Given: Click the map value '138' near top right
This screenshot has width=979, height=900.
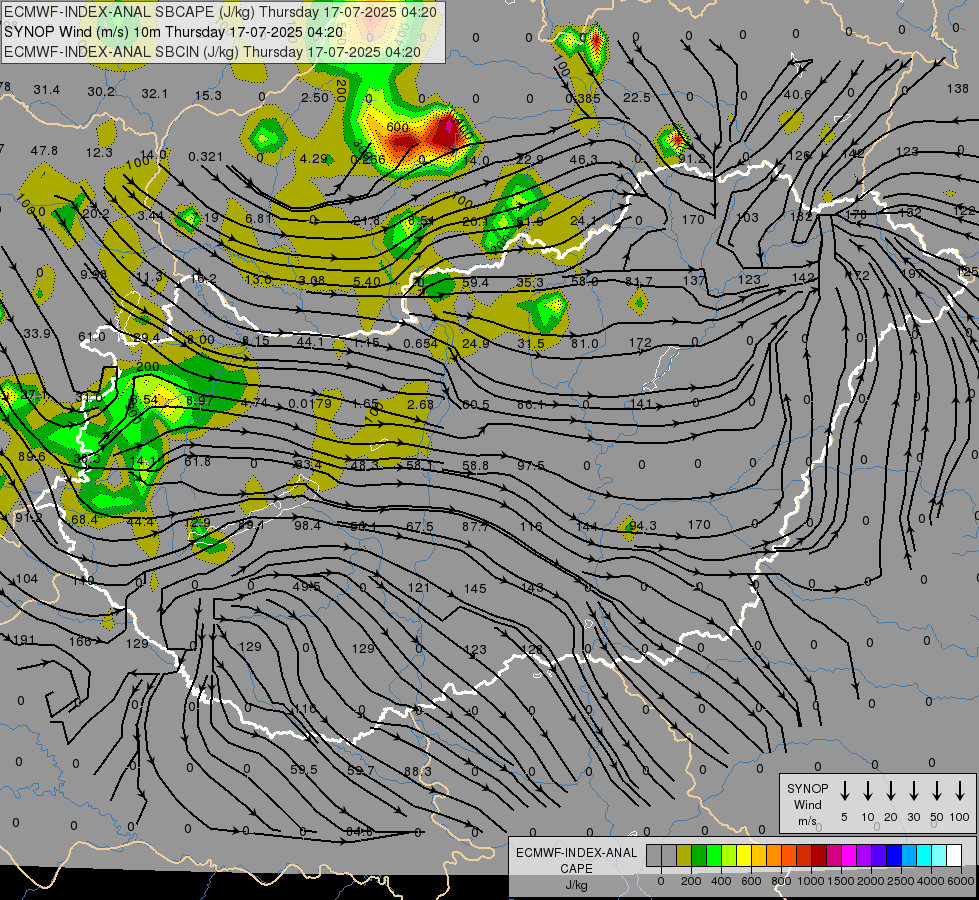Looking at the screenshot, I should tap(957, 89).
